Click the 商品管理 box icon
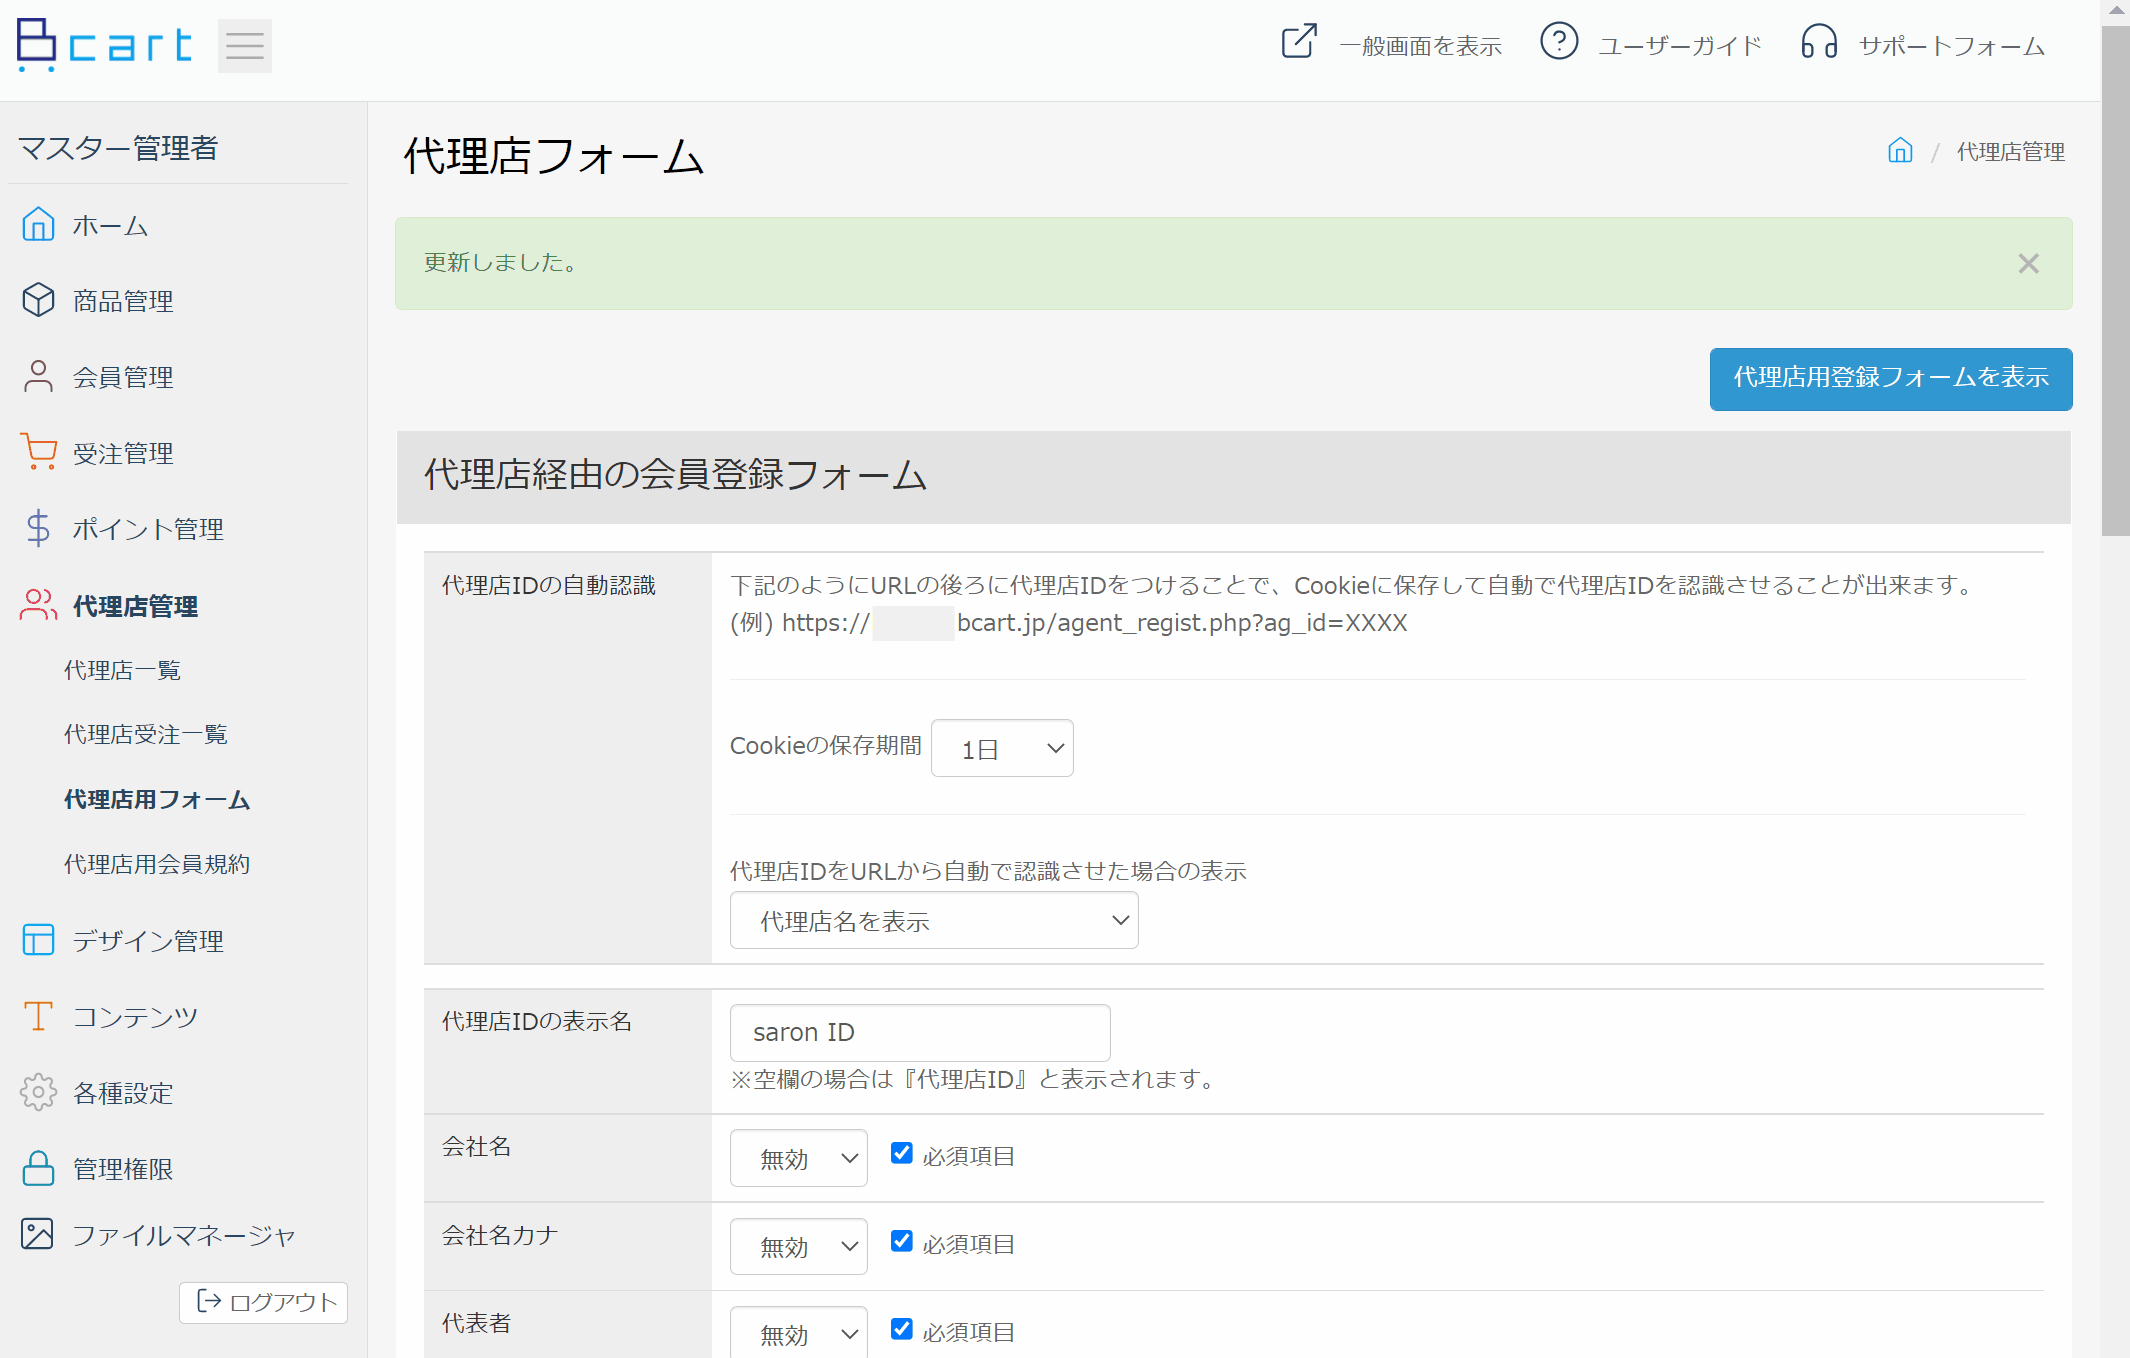This screenshot has height=1358, width=2130. pos(38,300)
